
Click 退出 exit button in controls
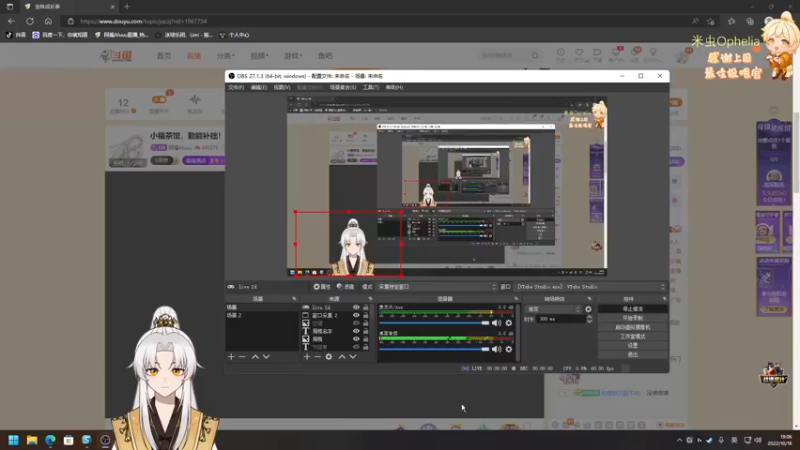click(633, 355)
